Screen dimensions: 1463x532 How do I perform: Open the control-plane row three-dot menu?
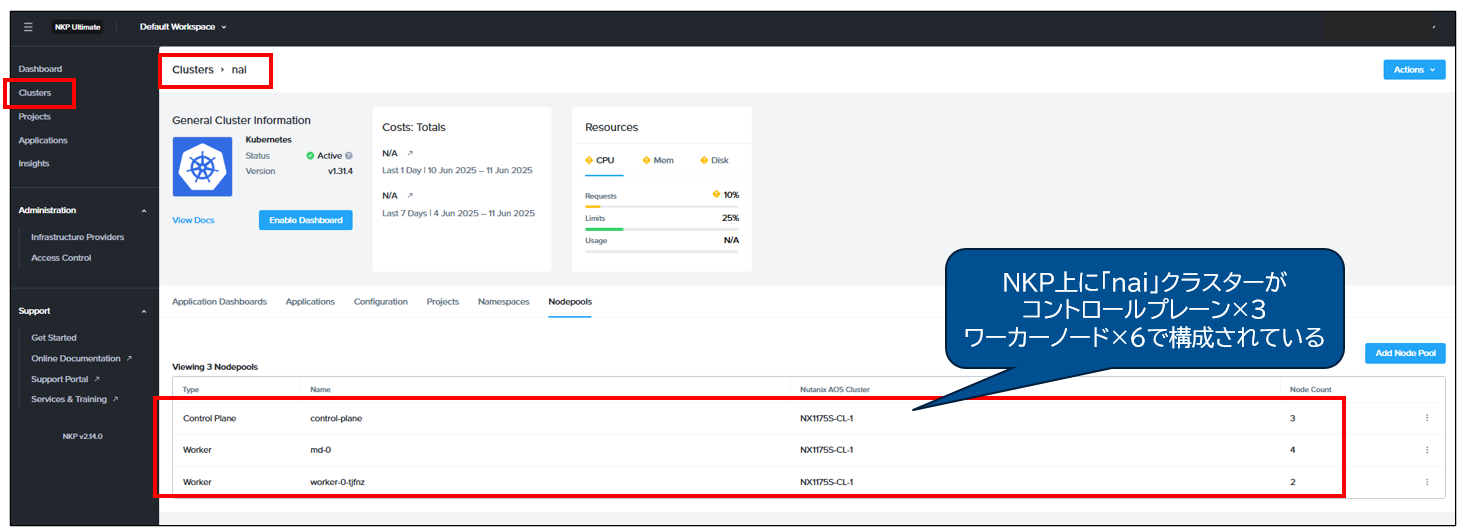[1427, 418]
